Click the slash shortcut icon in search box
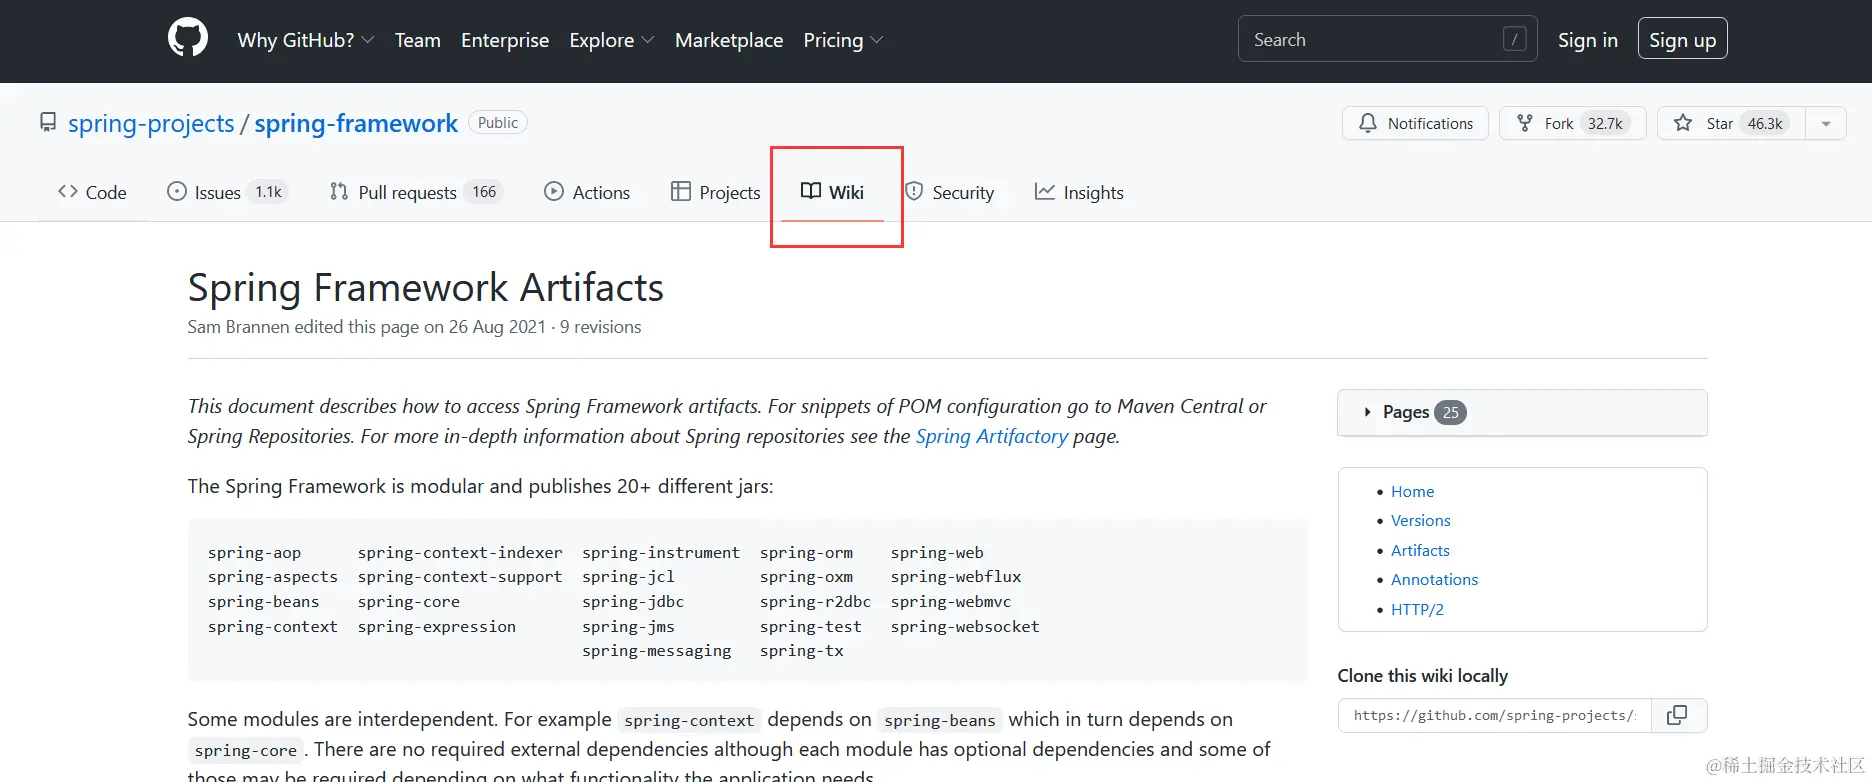 click(x=1515, y=39)
